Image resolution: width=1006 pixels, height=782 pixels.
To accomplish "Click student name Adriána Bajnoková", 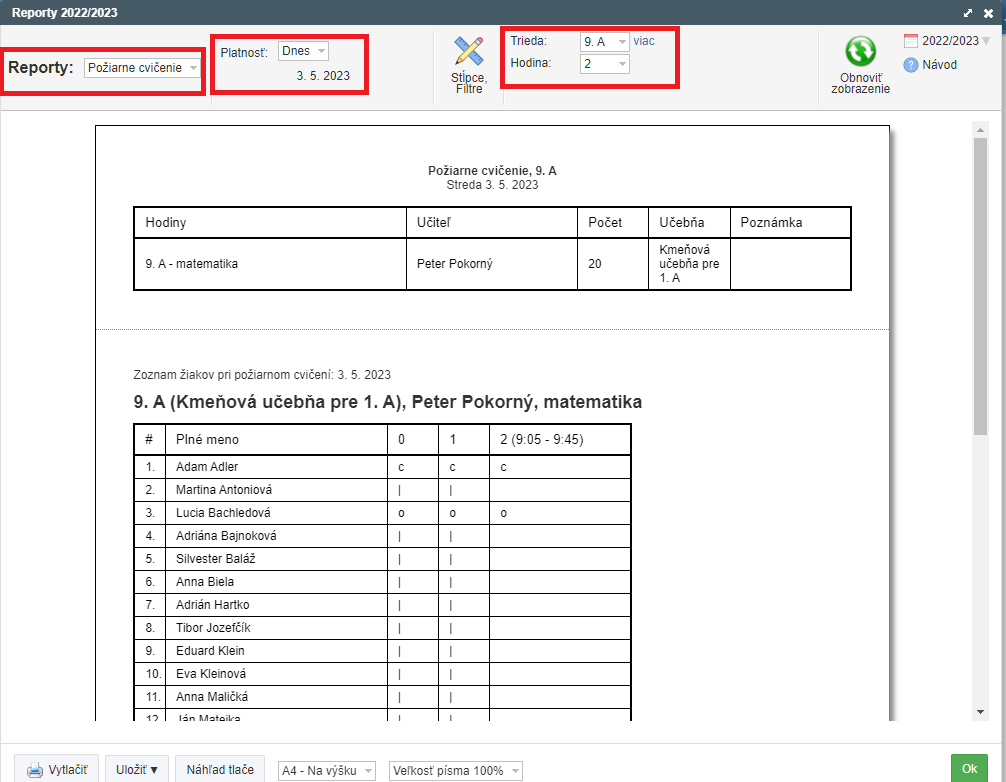I will pyautogui.click(x=226, y=536).
